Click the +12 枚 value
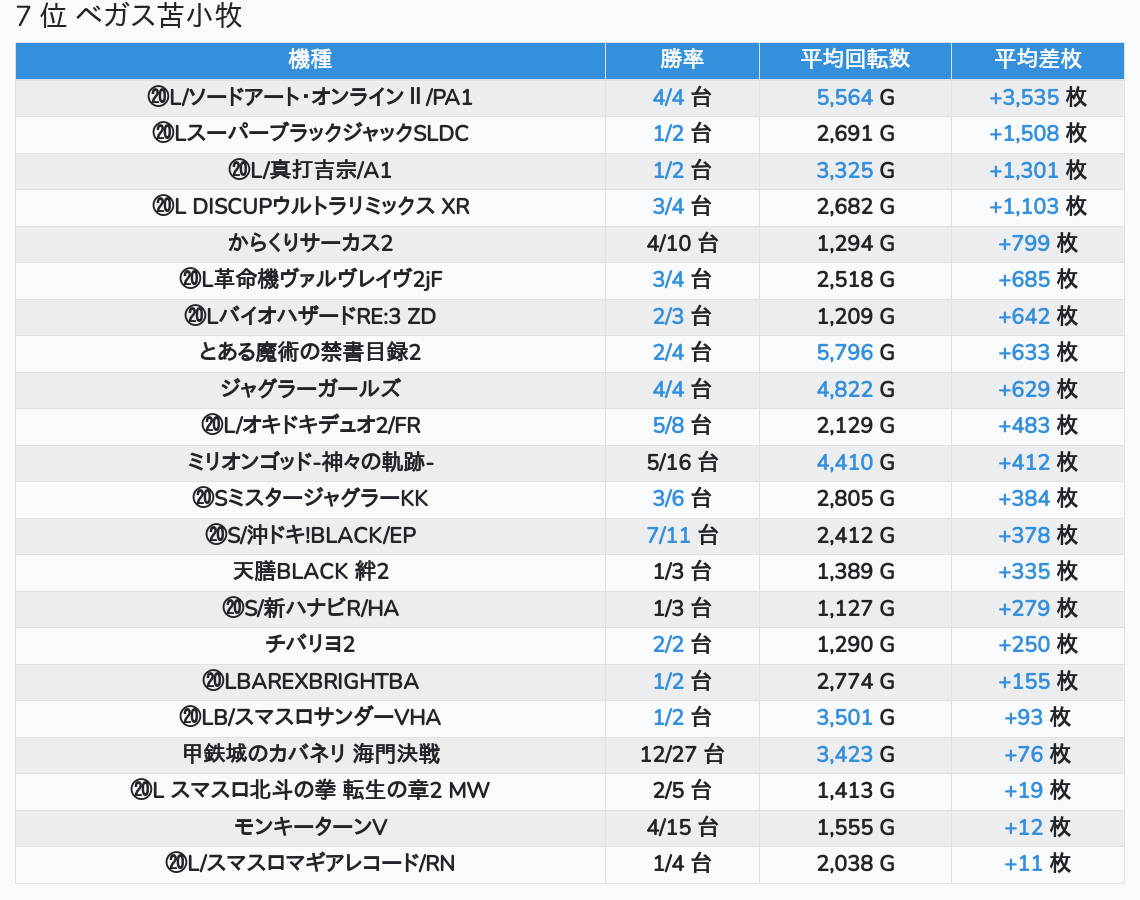The image size is (1140, 900). pyautogui.click(x=1037, y=827)
